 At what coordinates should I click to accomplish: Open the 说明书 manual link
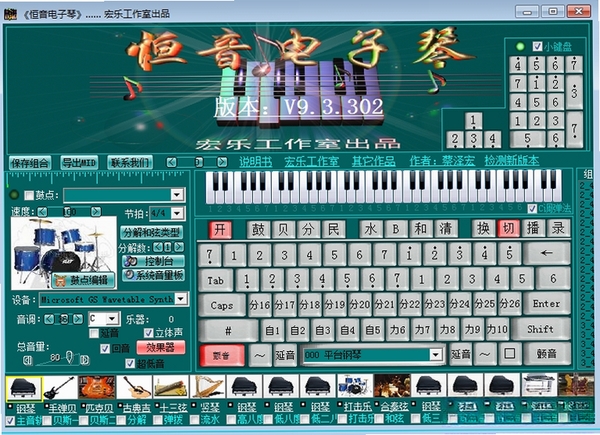click(x=256, y=162)
